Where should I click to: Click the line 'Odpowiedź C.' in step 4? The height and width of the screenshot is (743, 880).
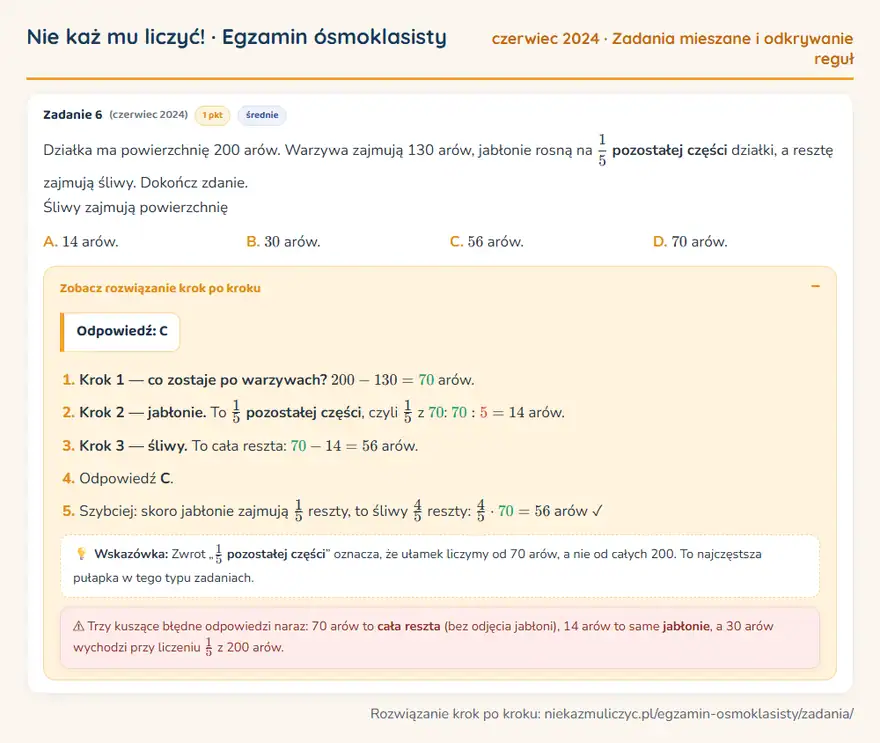pos(126,479)
